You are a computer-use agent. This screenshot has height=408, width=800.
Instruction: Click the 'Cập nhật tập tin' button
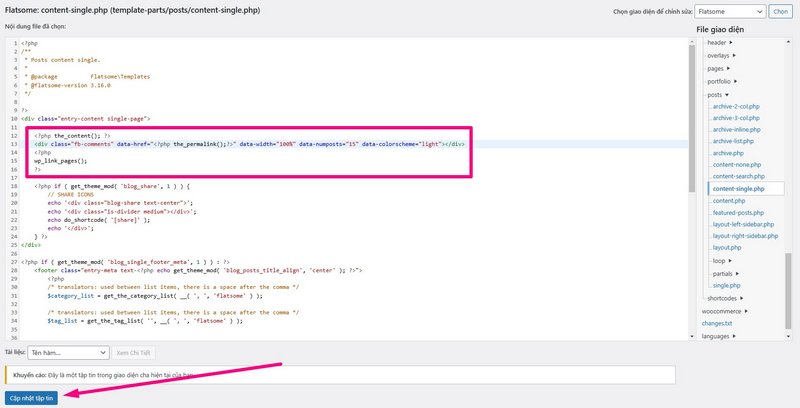[31, 398]
